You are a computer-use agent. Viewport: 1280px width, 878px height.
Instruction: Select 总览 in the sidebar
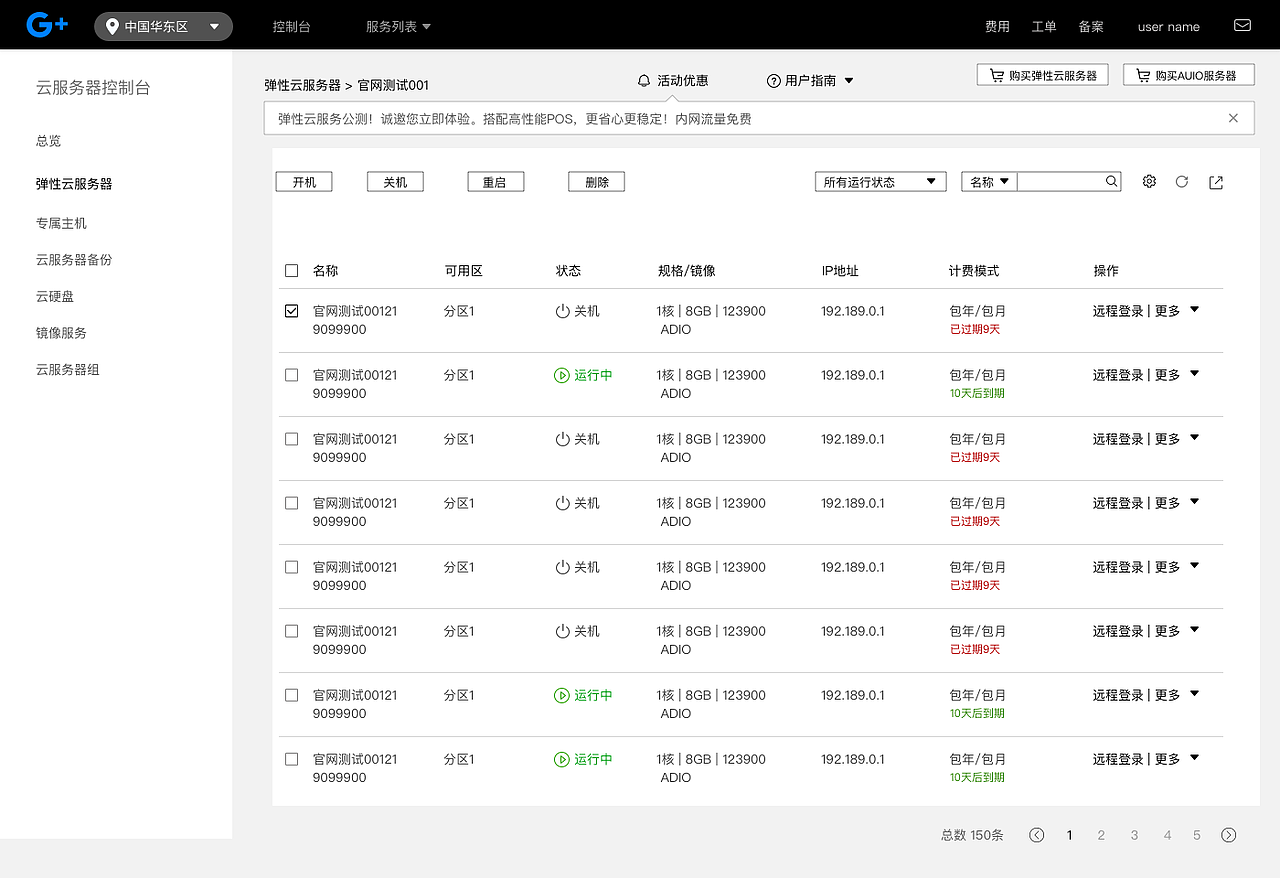pos(48,141)
